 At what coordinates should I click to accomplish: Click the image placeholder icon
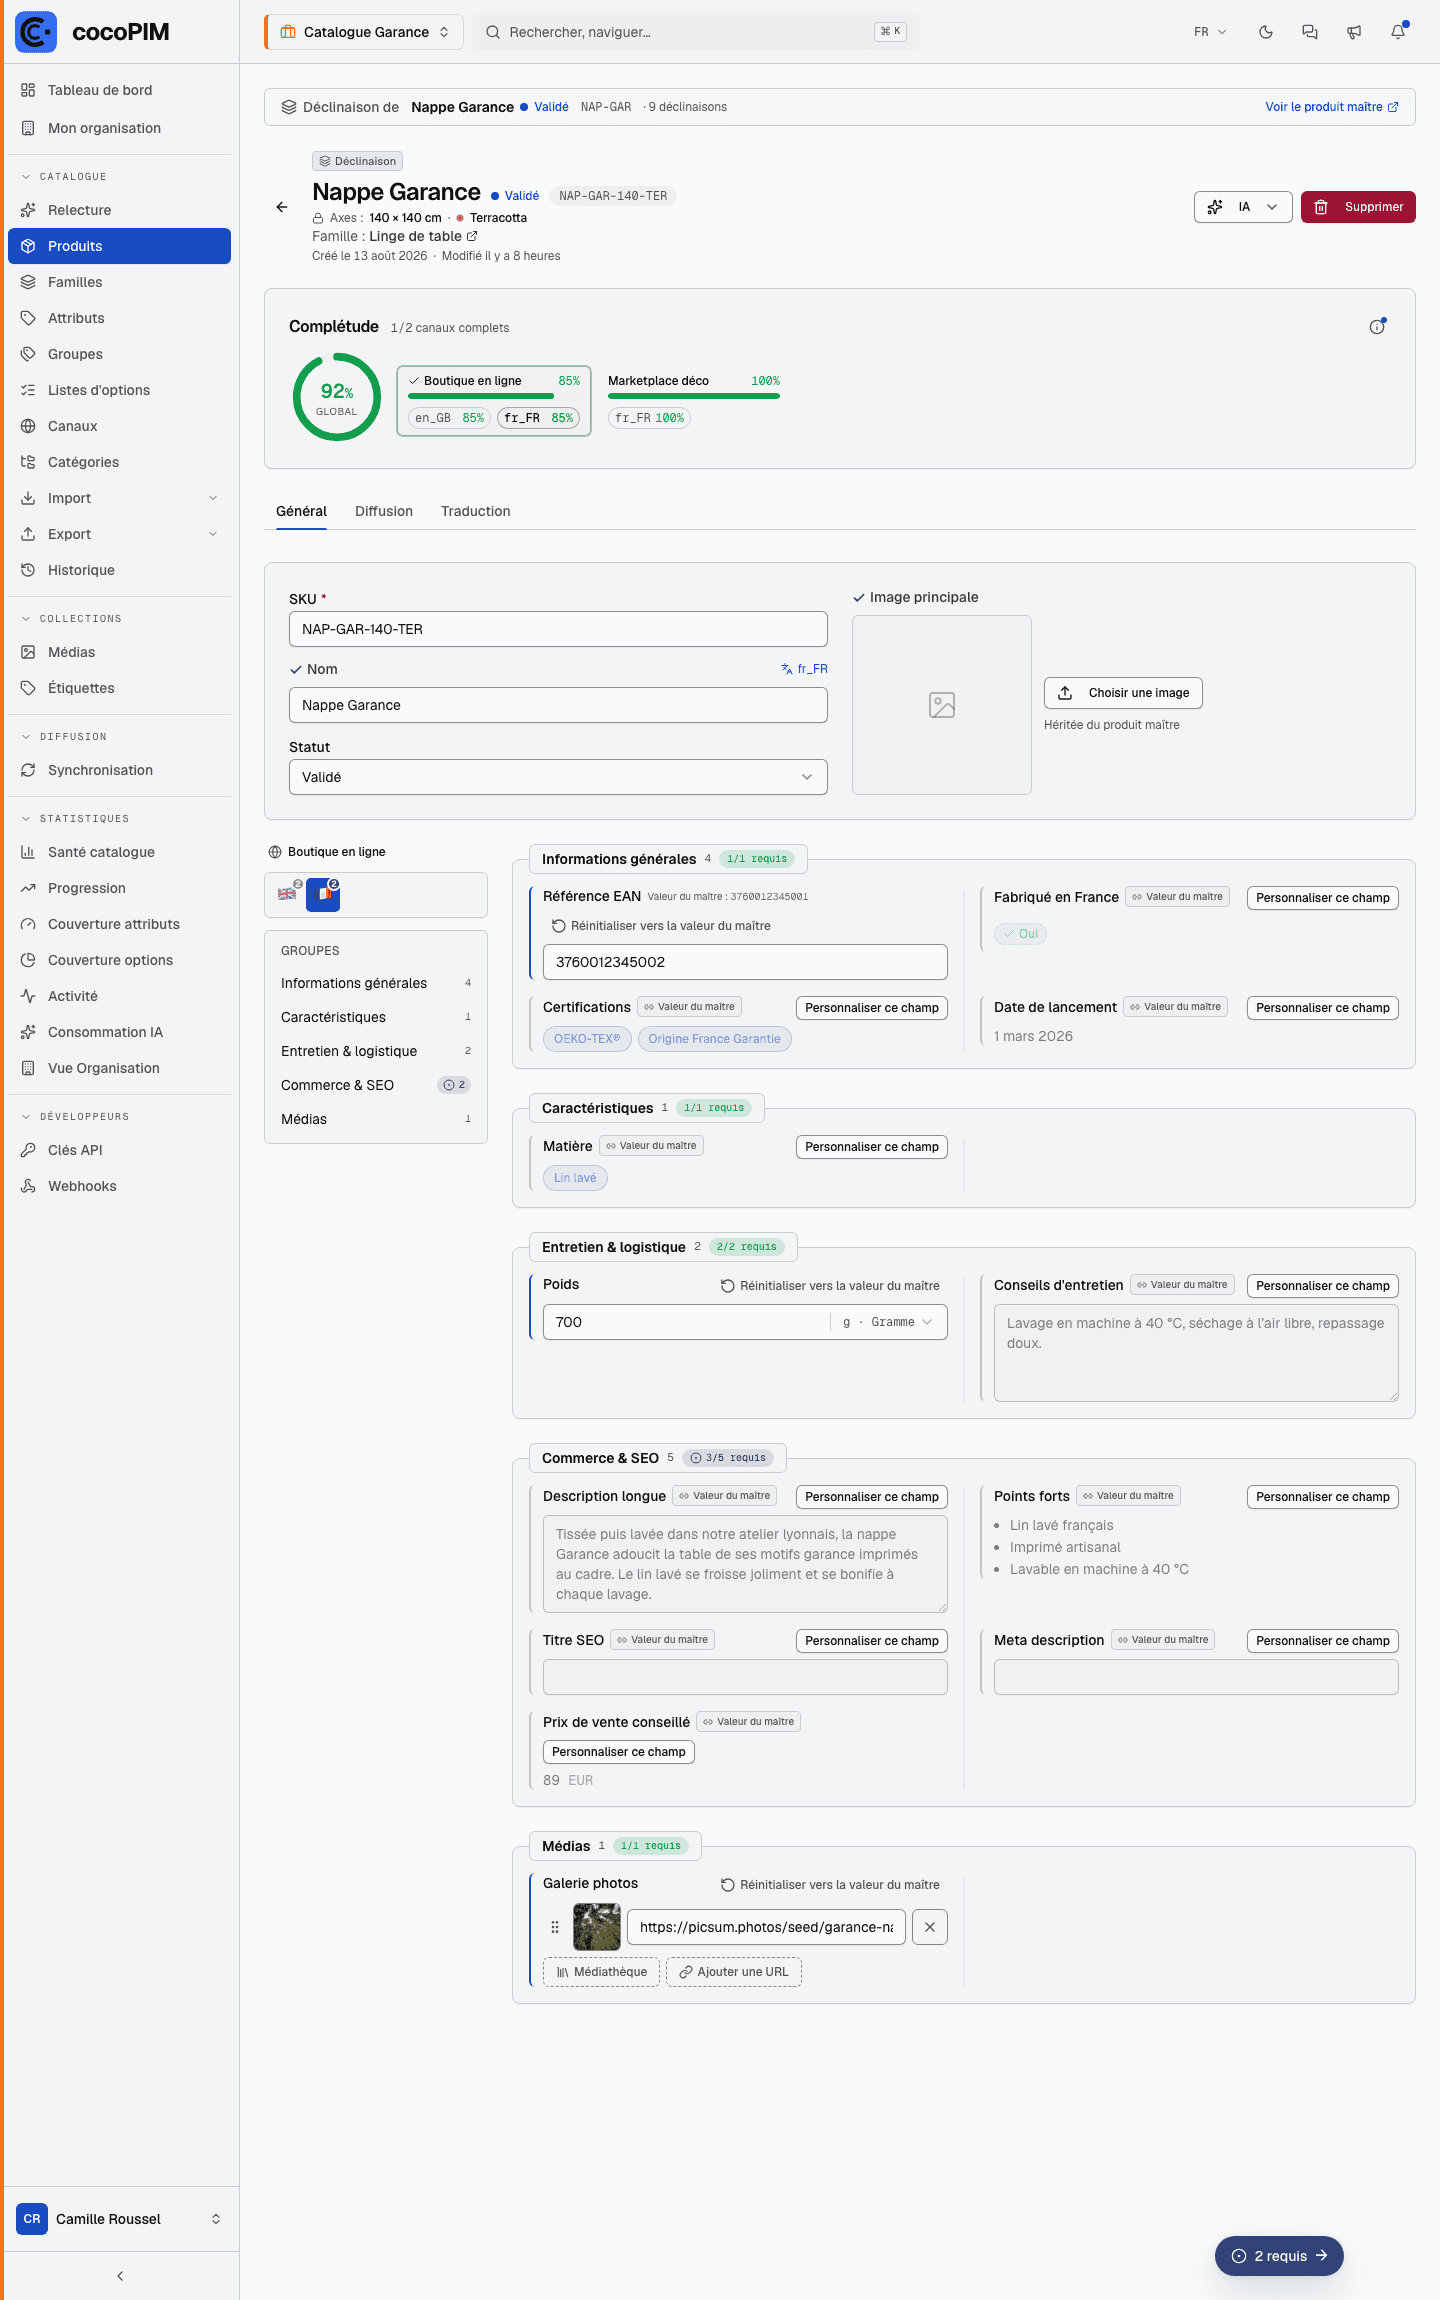point(942,705)
